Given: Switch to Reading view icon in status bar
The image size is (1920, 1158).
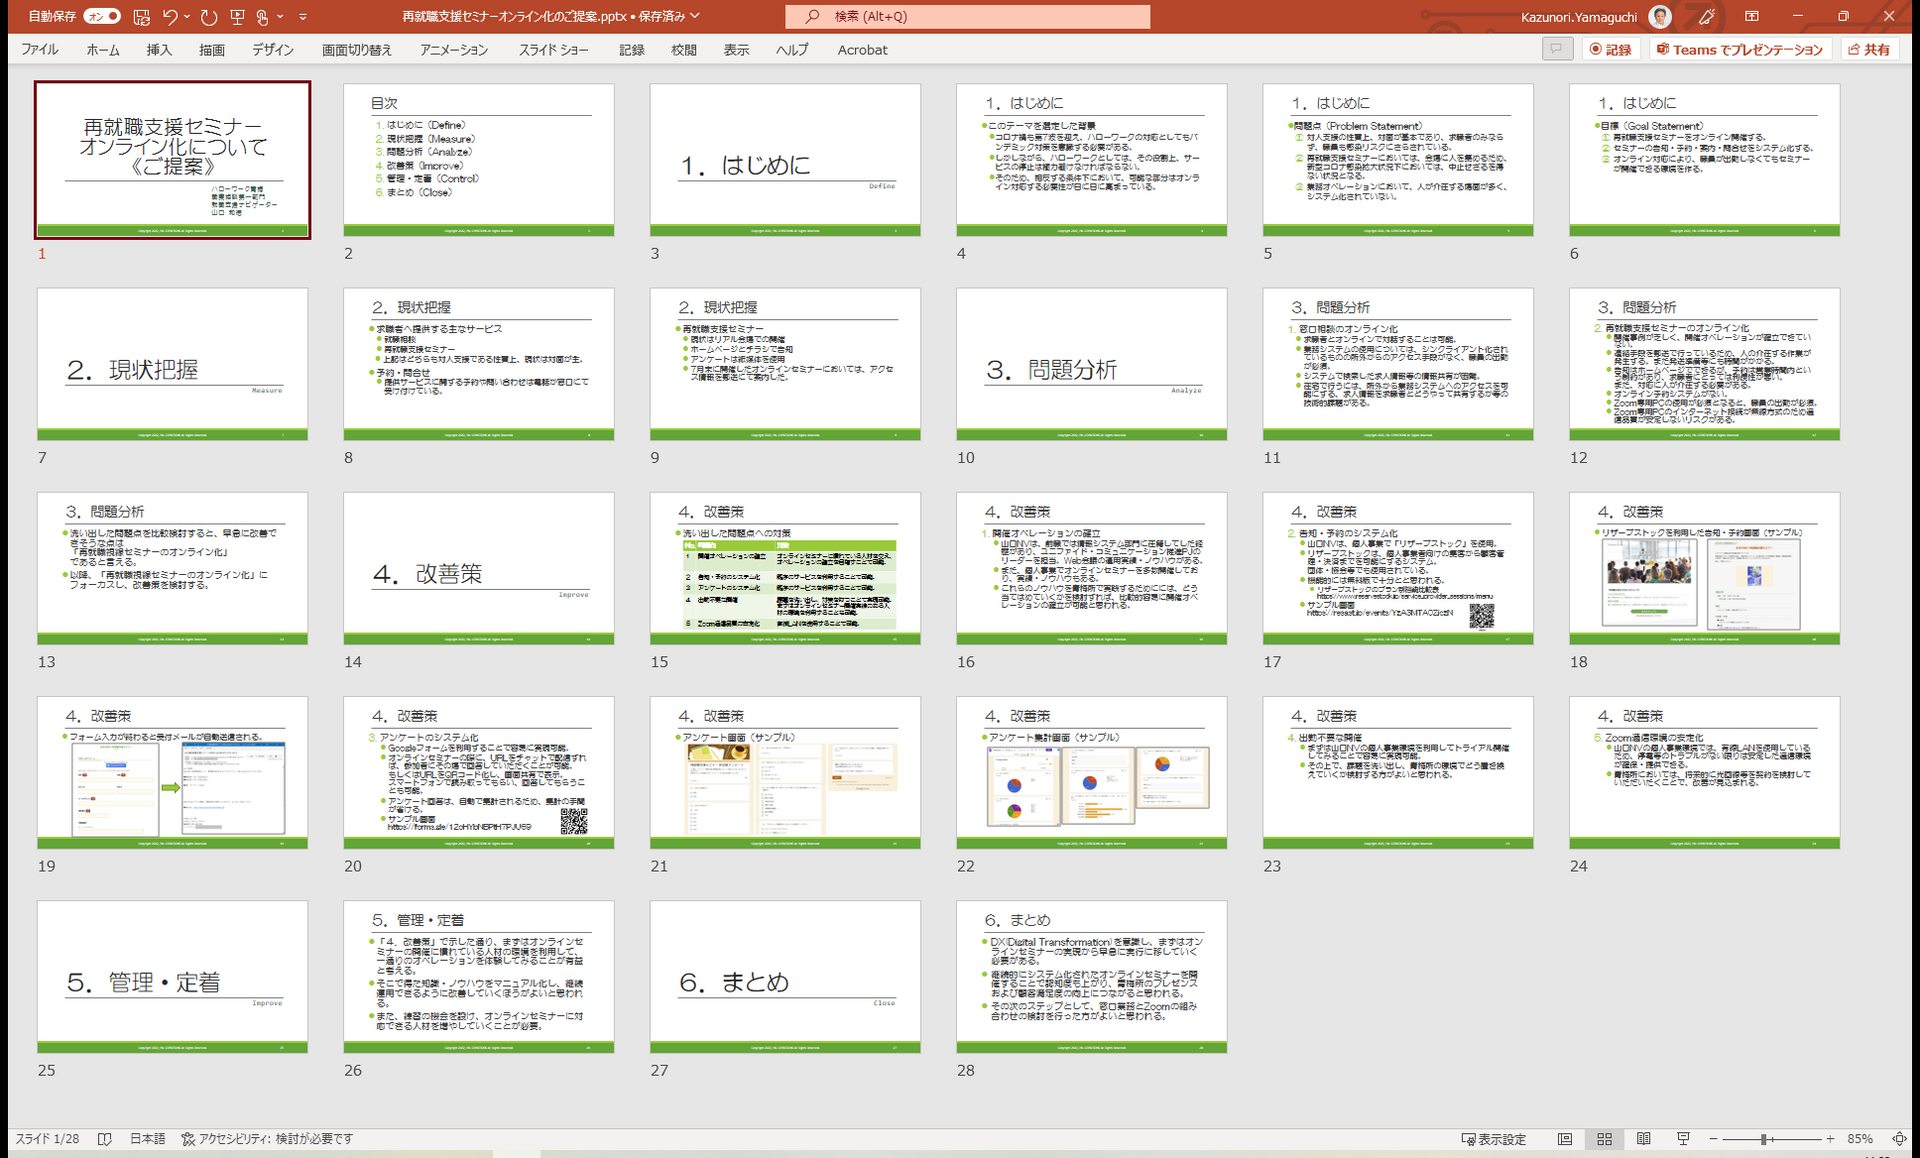Looking at the screenshot, I should coord(1644,1139).
